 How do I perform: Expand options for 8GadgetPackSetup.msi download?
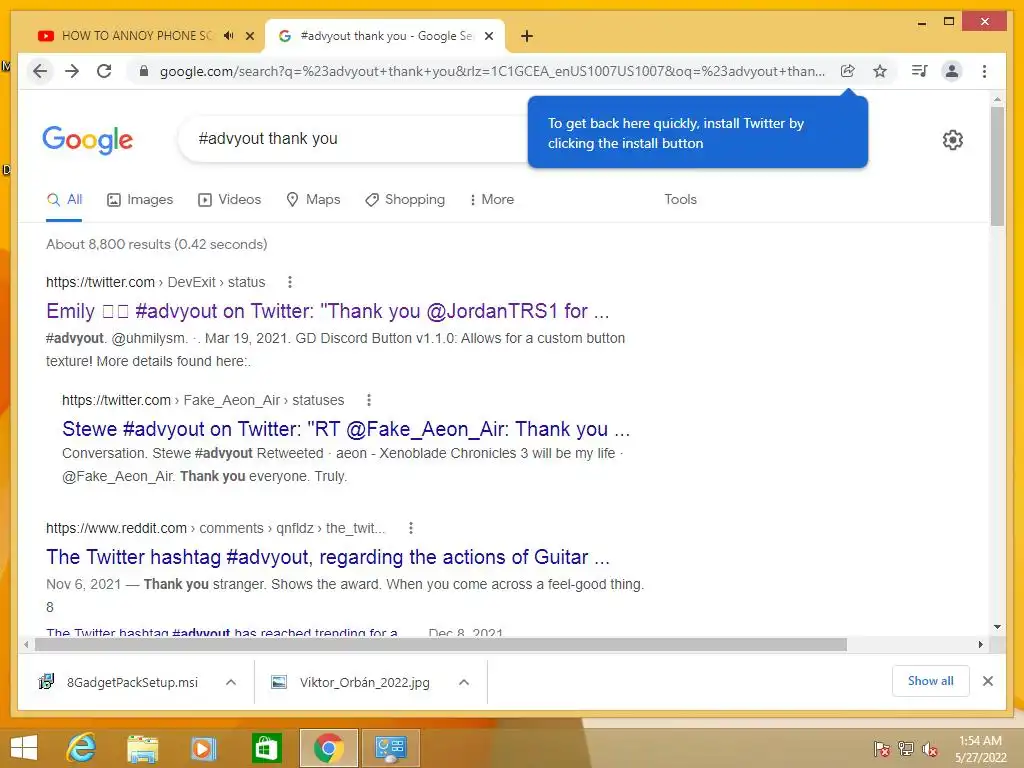[x=231, y=682]
